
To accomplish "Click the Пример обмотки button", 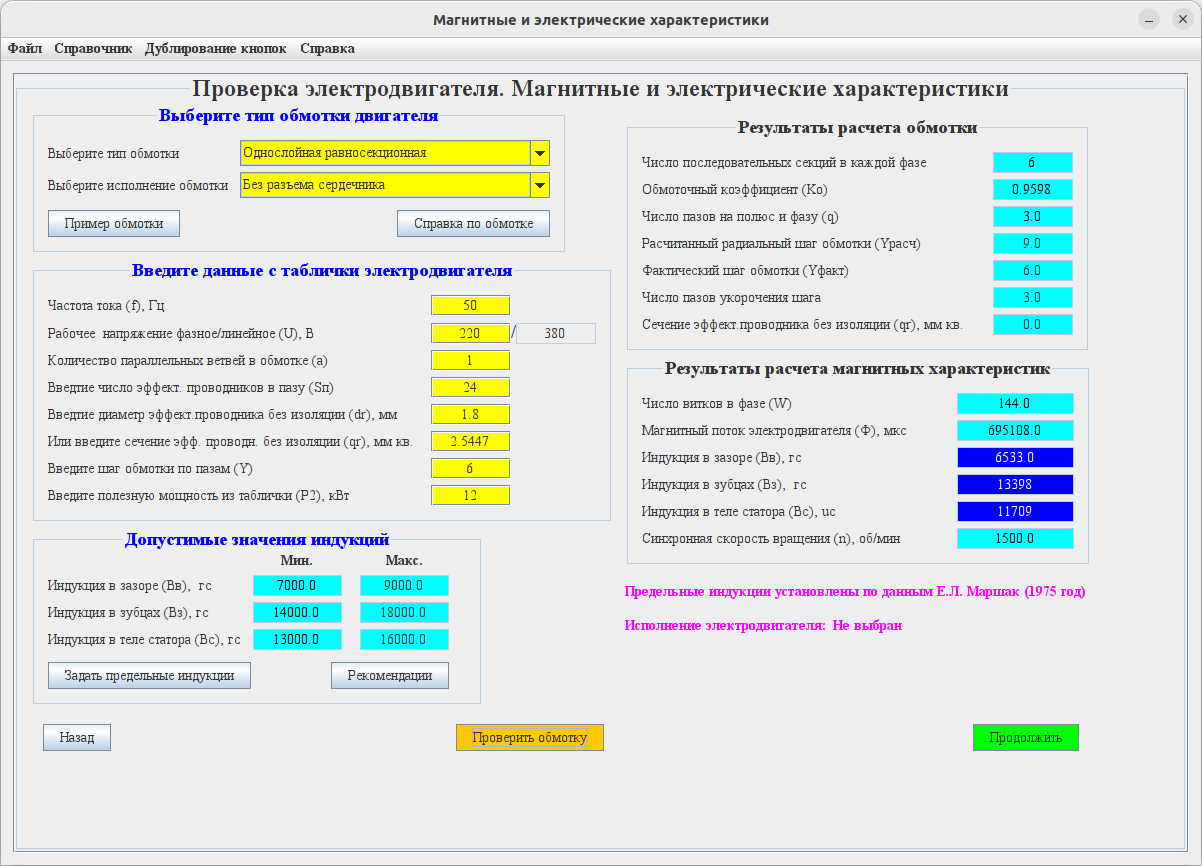I will point(114,223).
